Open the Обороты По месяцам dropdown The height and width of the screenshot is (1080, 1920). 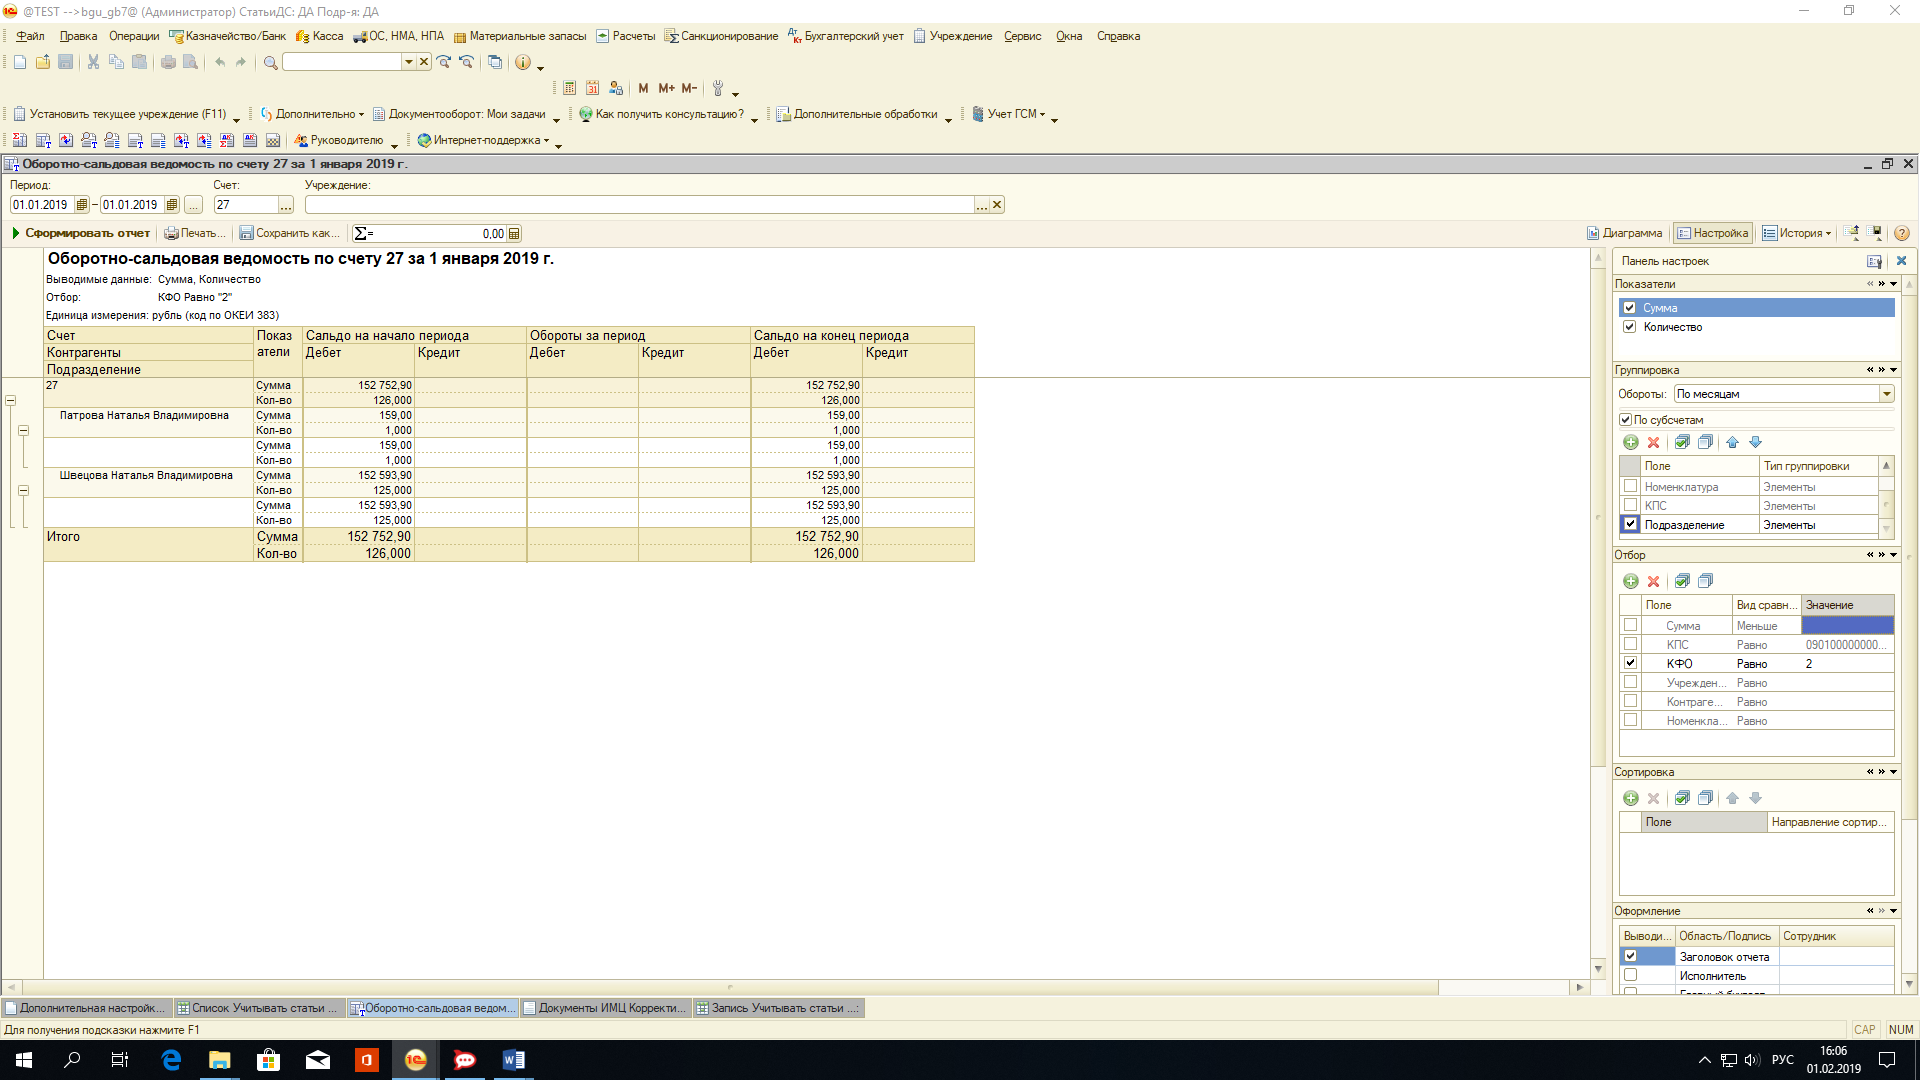pos(1886,394)
